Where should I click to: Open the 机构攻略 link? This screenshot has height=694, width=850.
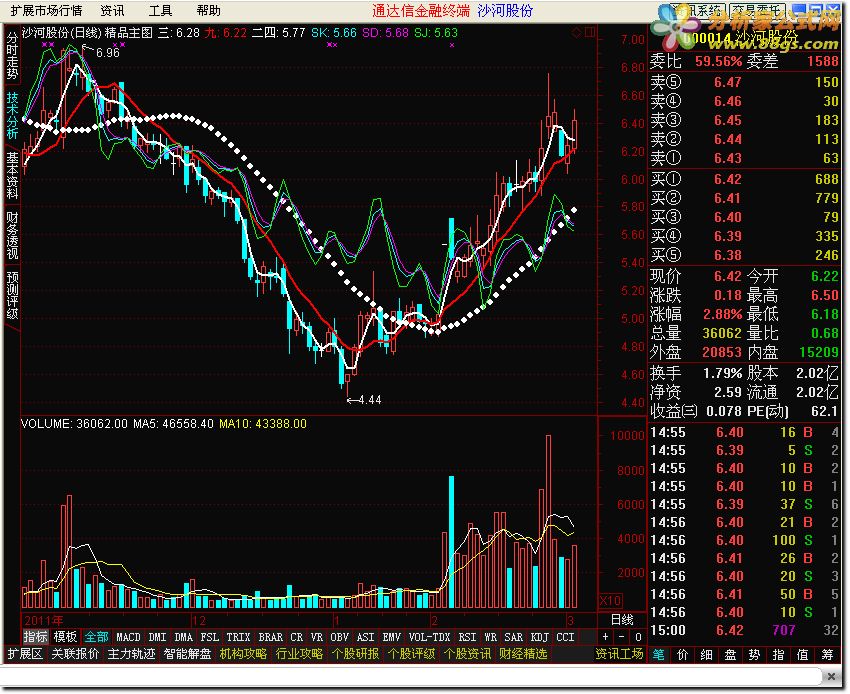tap(243, 654)
